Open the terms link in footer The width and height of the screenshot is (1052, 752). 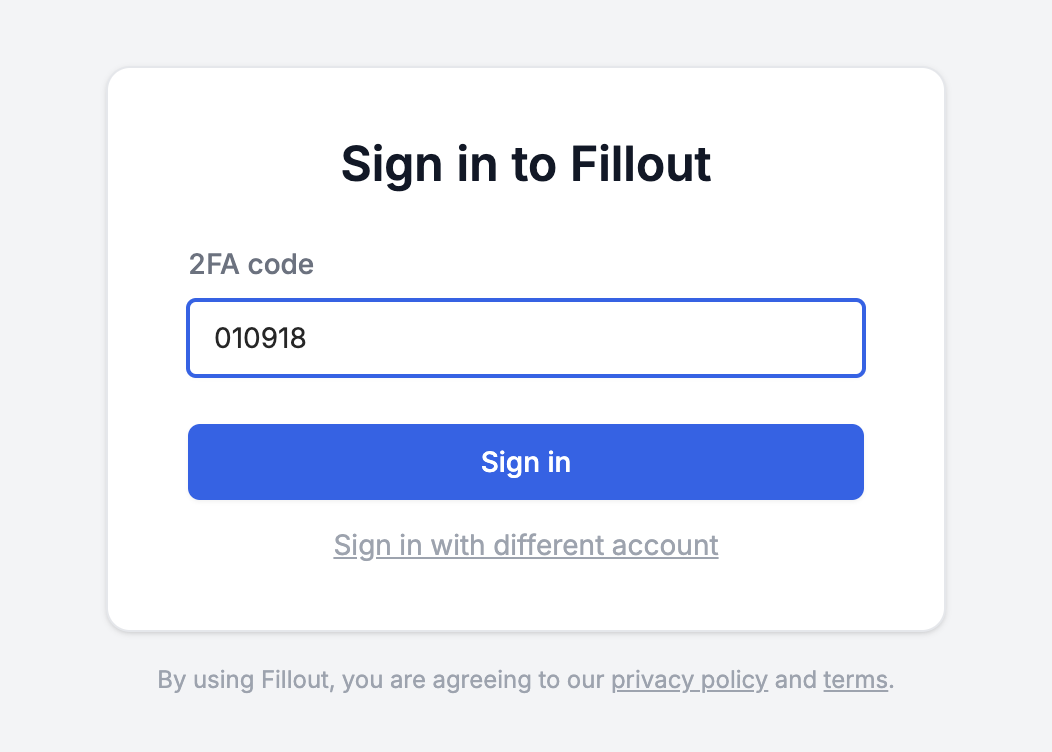point(855,680)
